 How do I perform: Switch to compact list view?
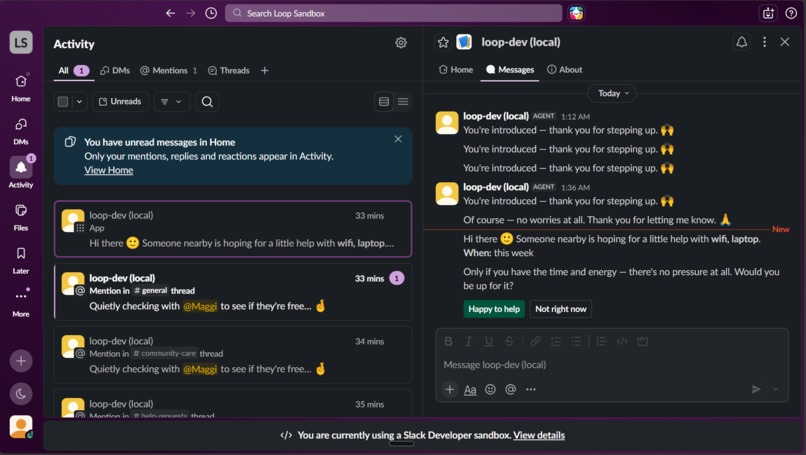[403, 102]
